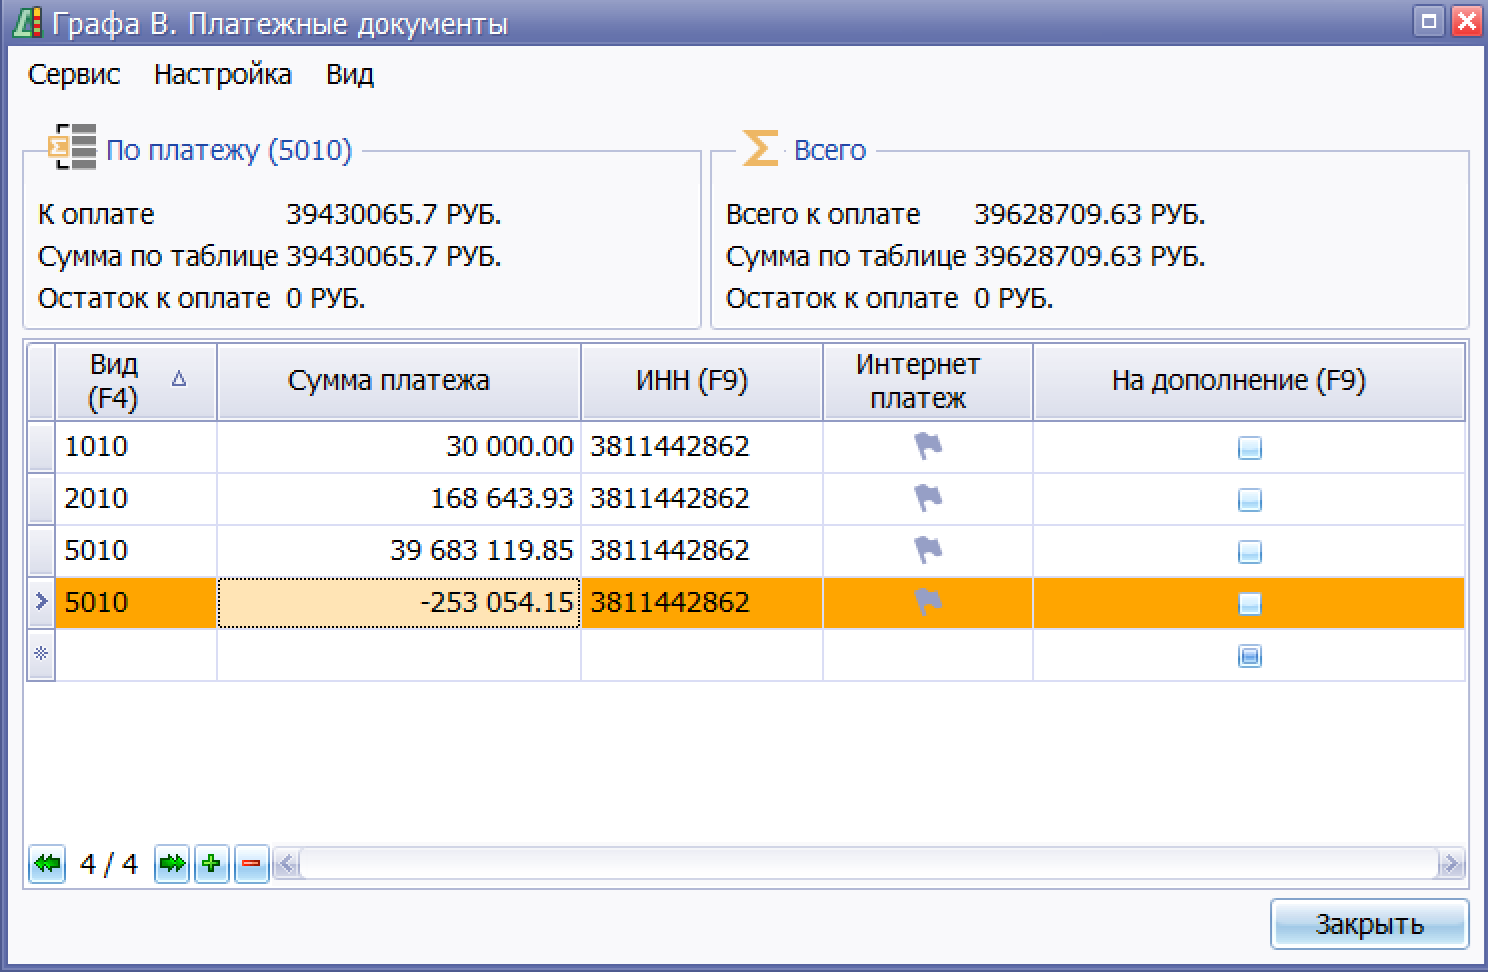Click internet payment flag in 2010 row
This screenshot has height=972, width=1488.
click(928, 499)
